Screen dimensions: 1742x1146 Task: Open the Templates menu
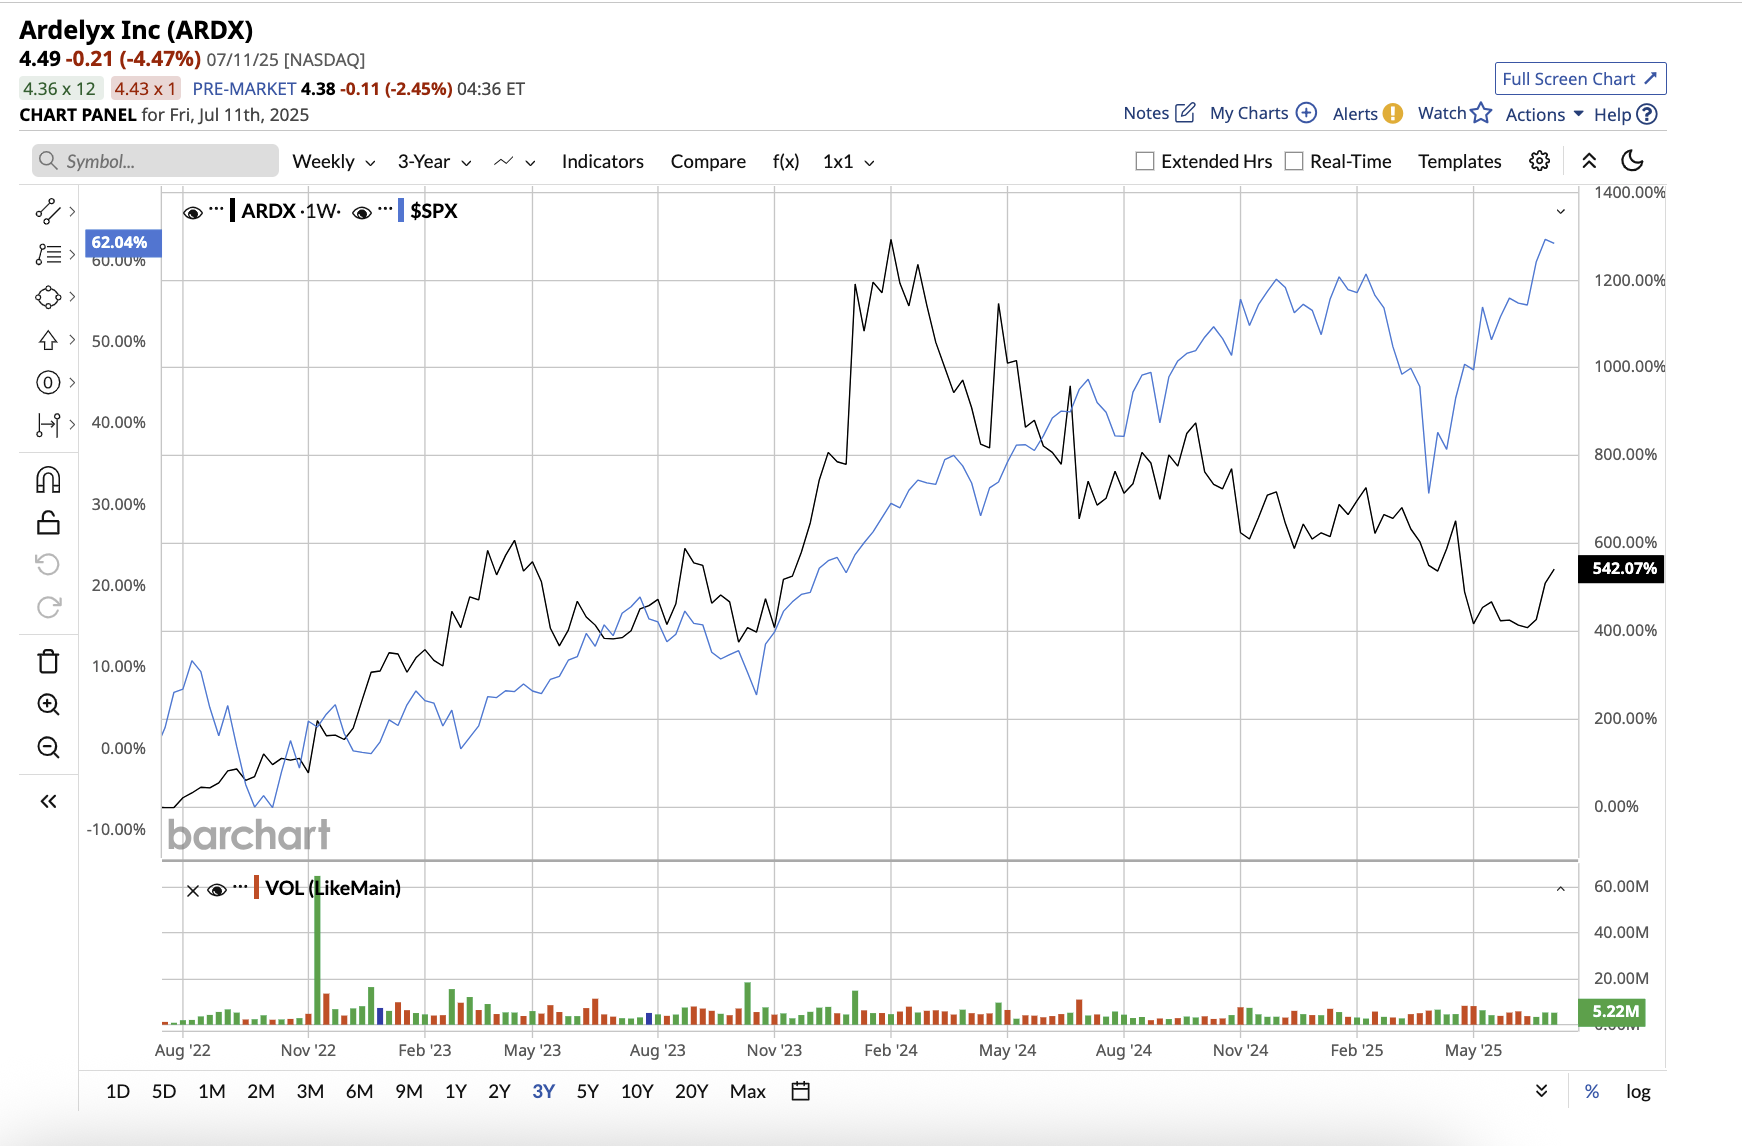[1460, 161]
